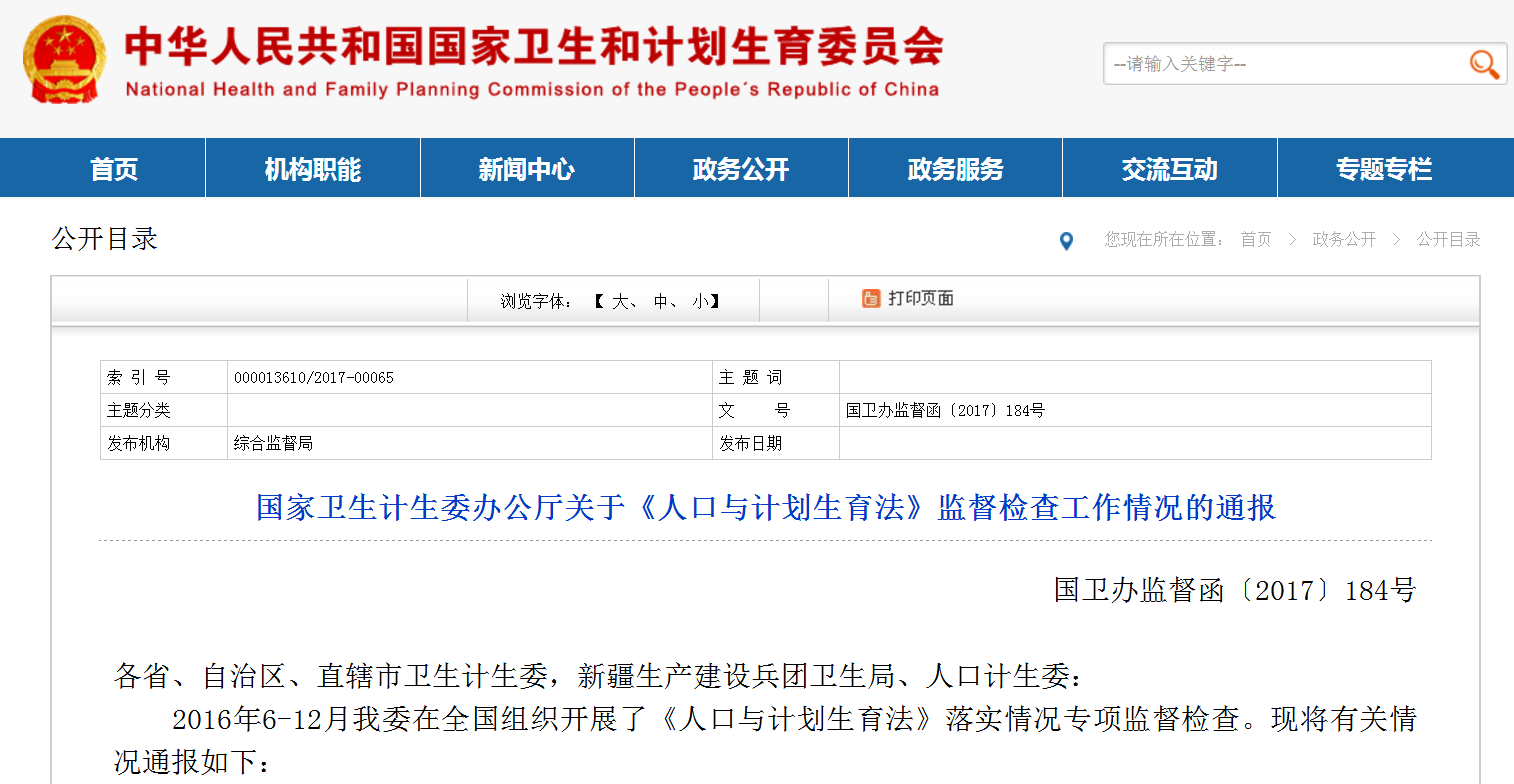Click the 索引号 label cell
Viewport: 1514px width, 784px height.
point(164,378)
